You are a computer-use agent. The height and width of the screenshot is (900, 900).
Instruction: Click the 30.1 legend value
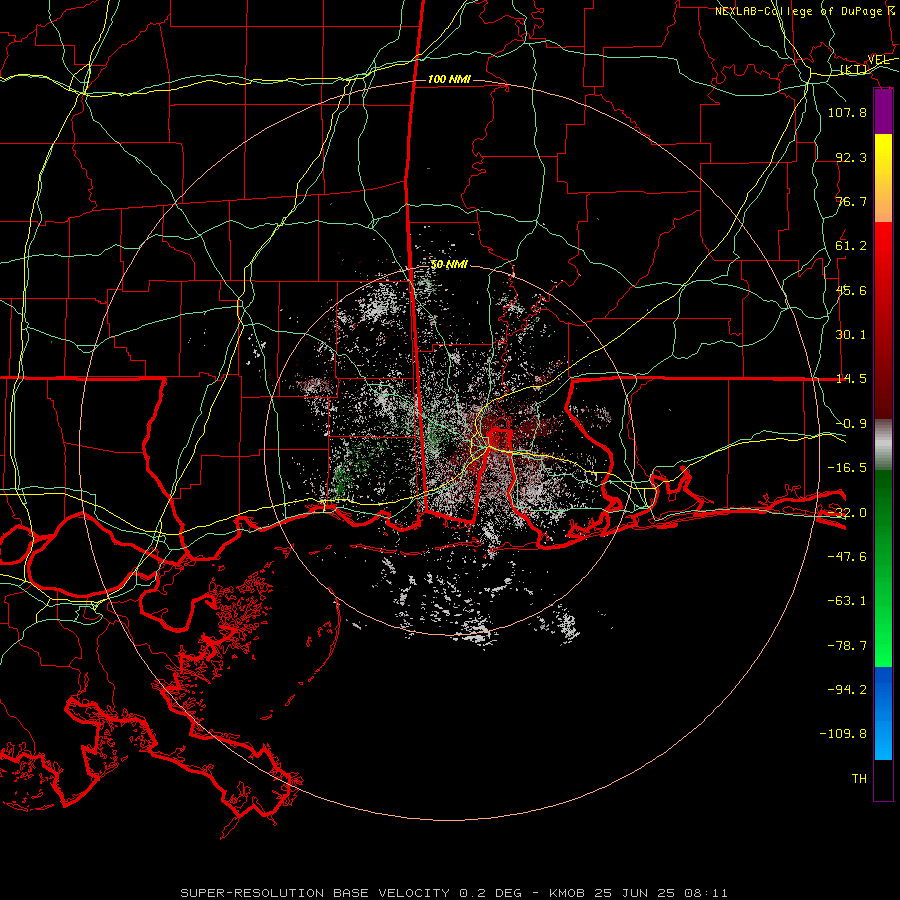coord(851,335)
